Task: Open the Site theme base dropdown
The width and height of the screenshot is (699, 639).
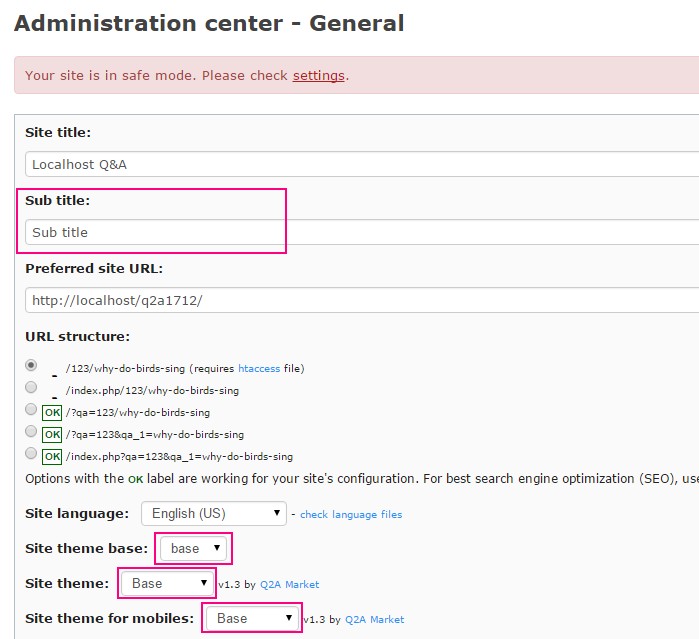Action: pos(195,548)
